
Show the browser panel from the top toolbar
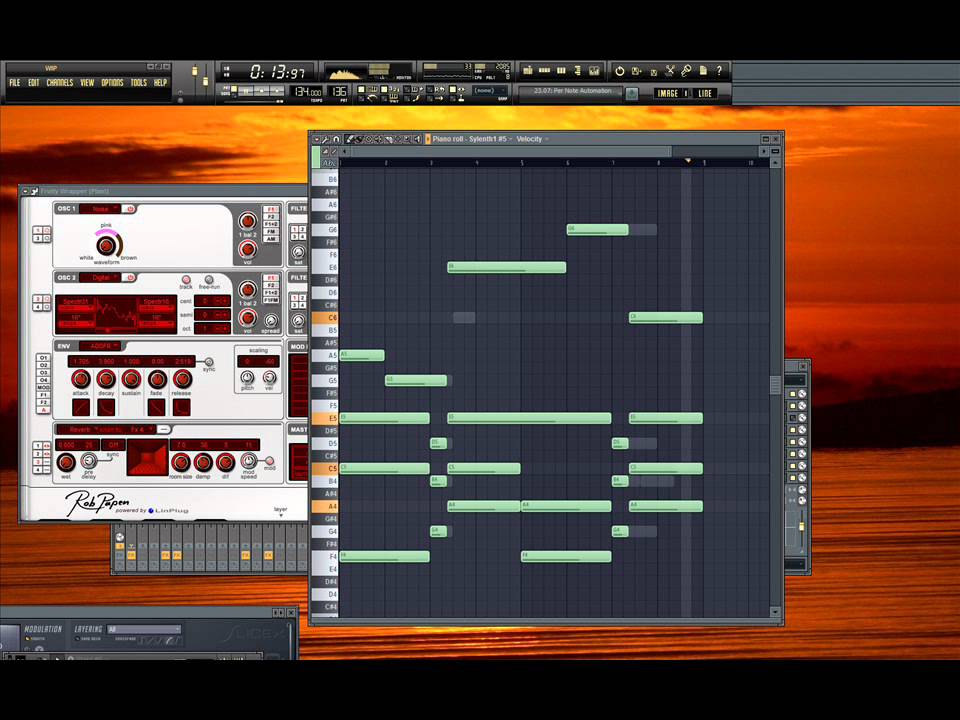click(x=578, y=71)
